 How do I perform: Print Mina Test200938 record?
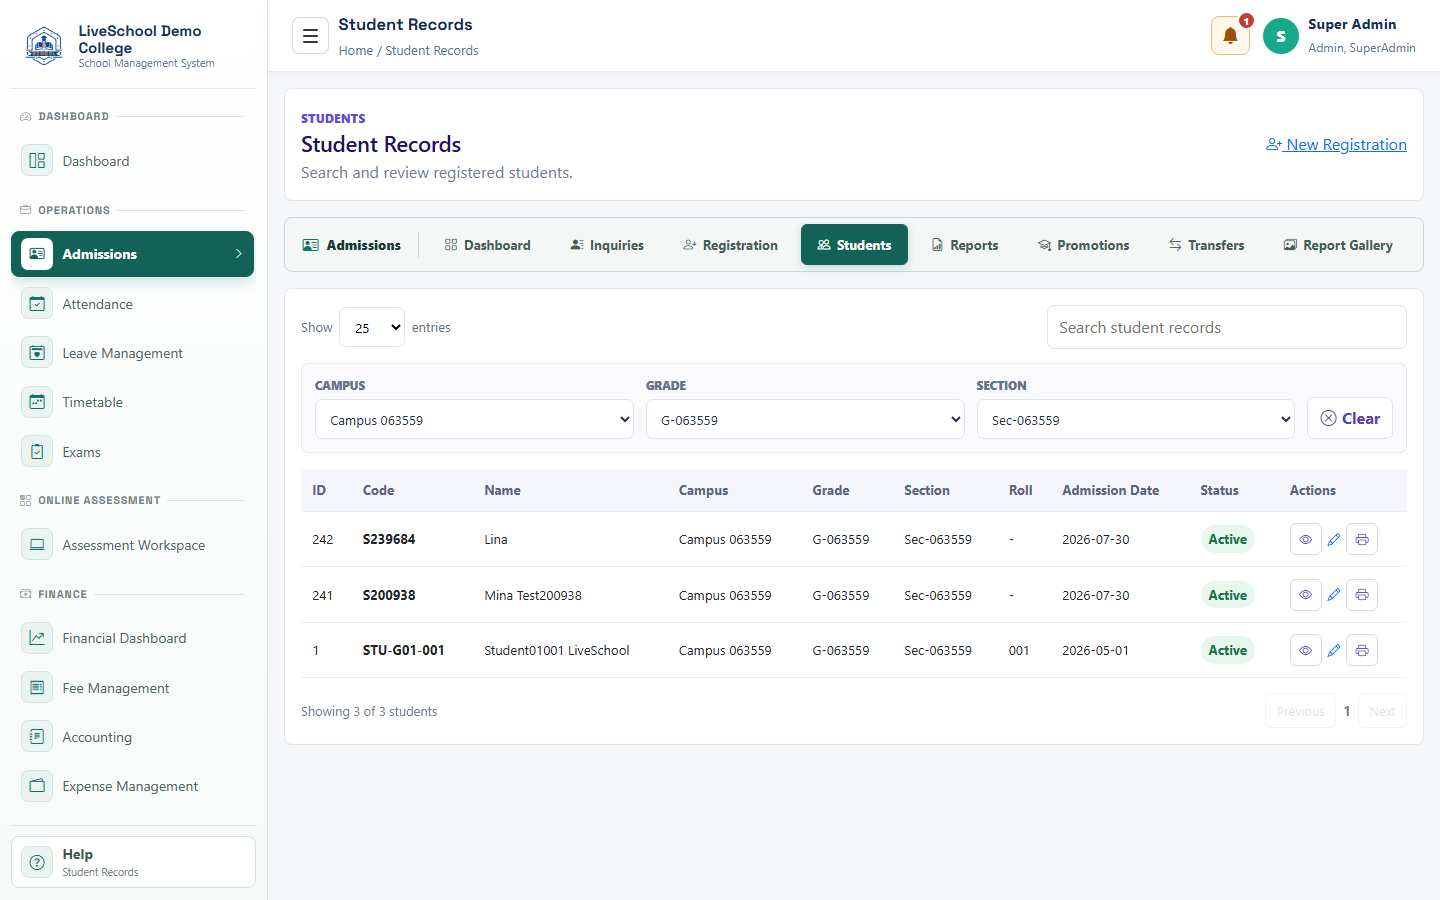(1362, 595)
